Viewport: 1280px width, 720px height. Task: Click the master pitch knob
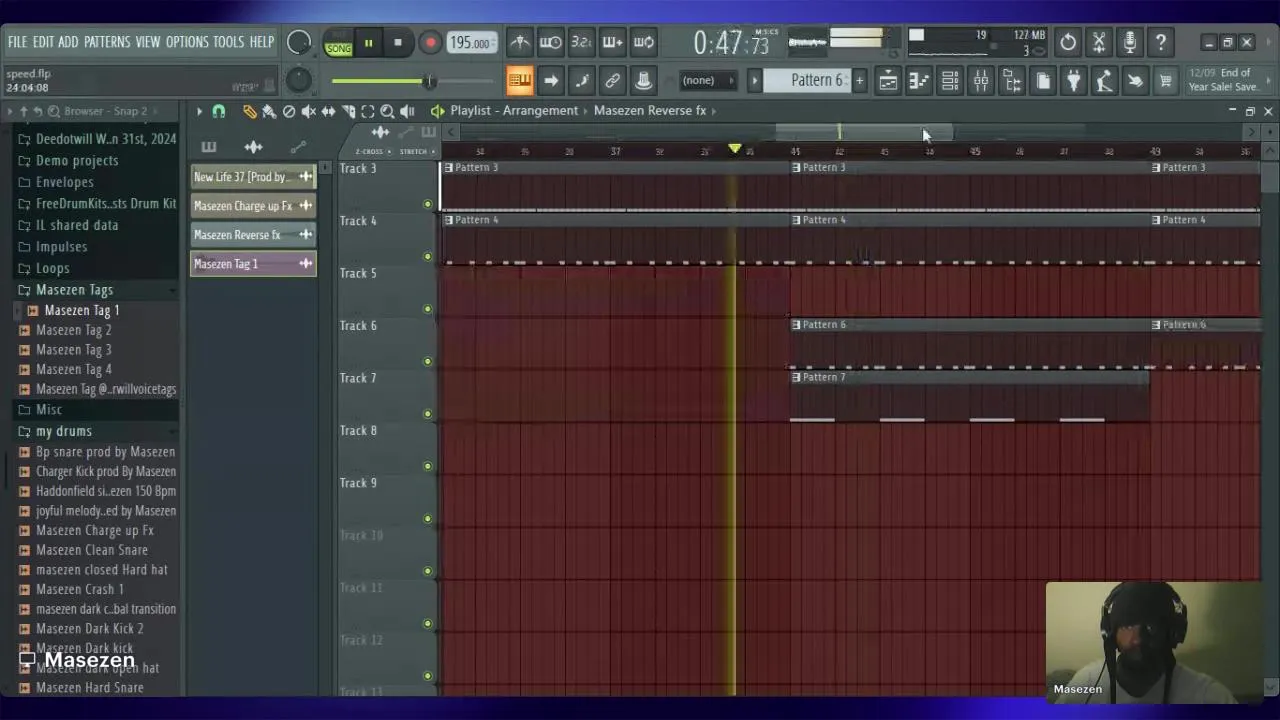click(298, 81)
